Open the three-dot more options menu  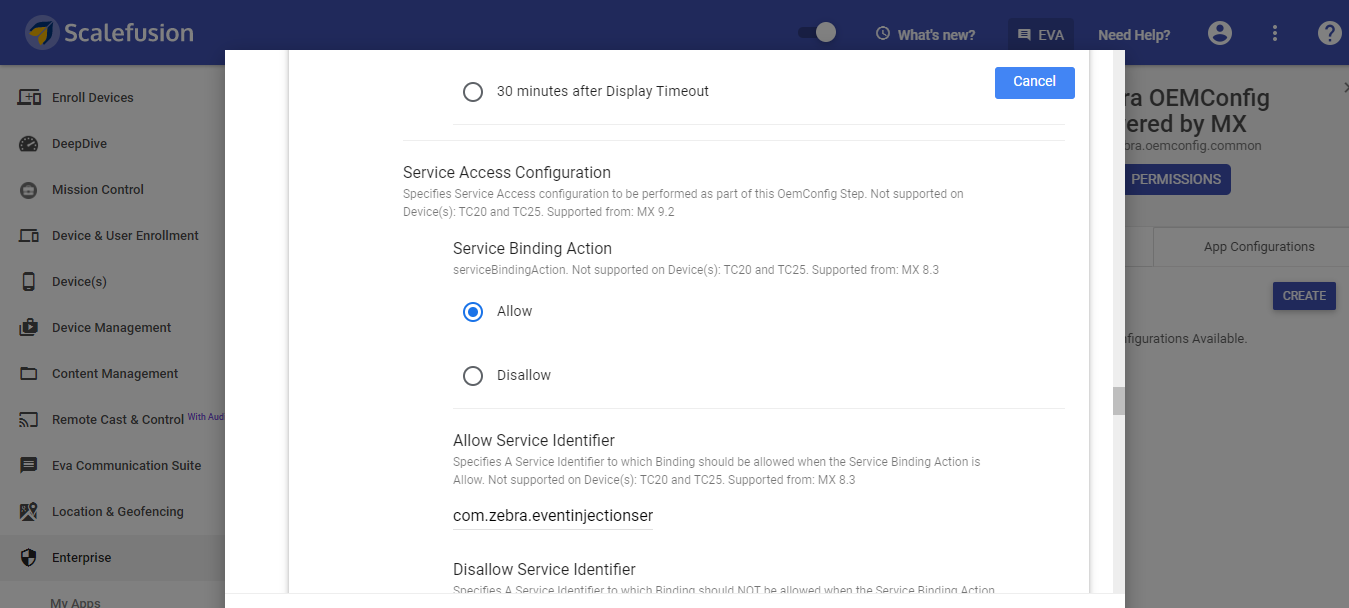[x=1275, y=33]
